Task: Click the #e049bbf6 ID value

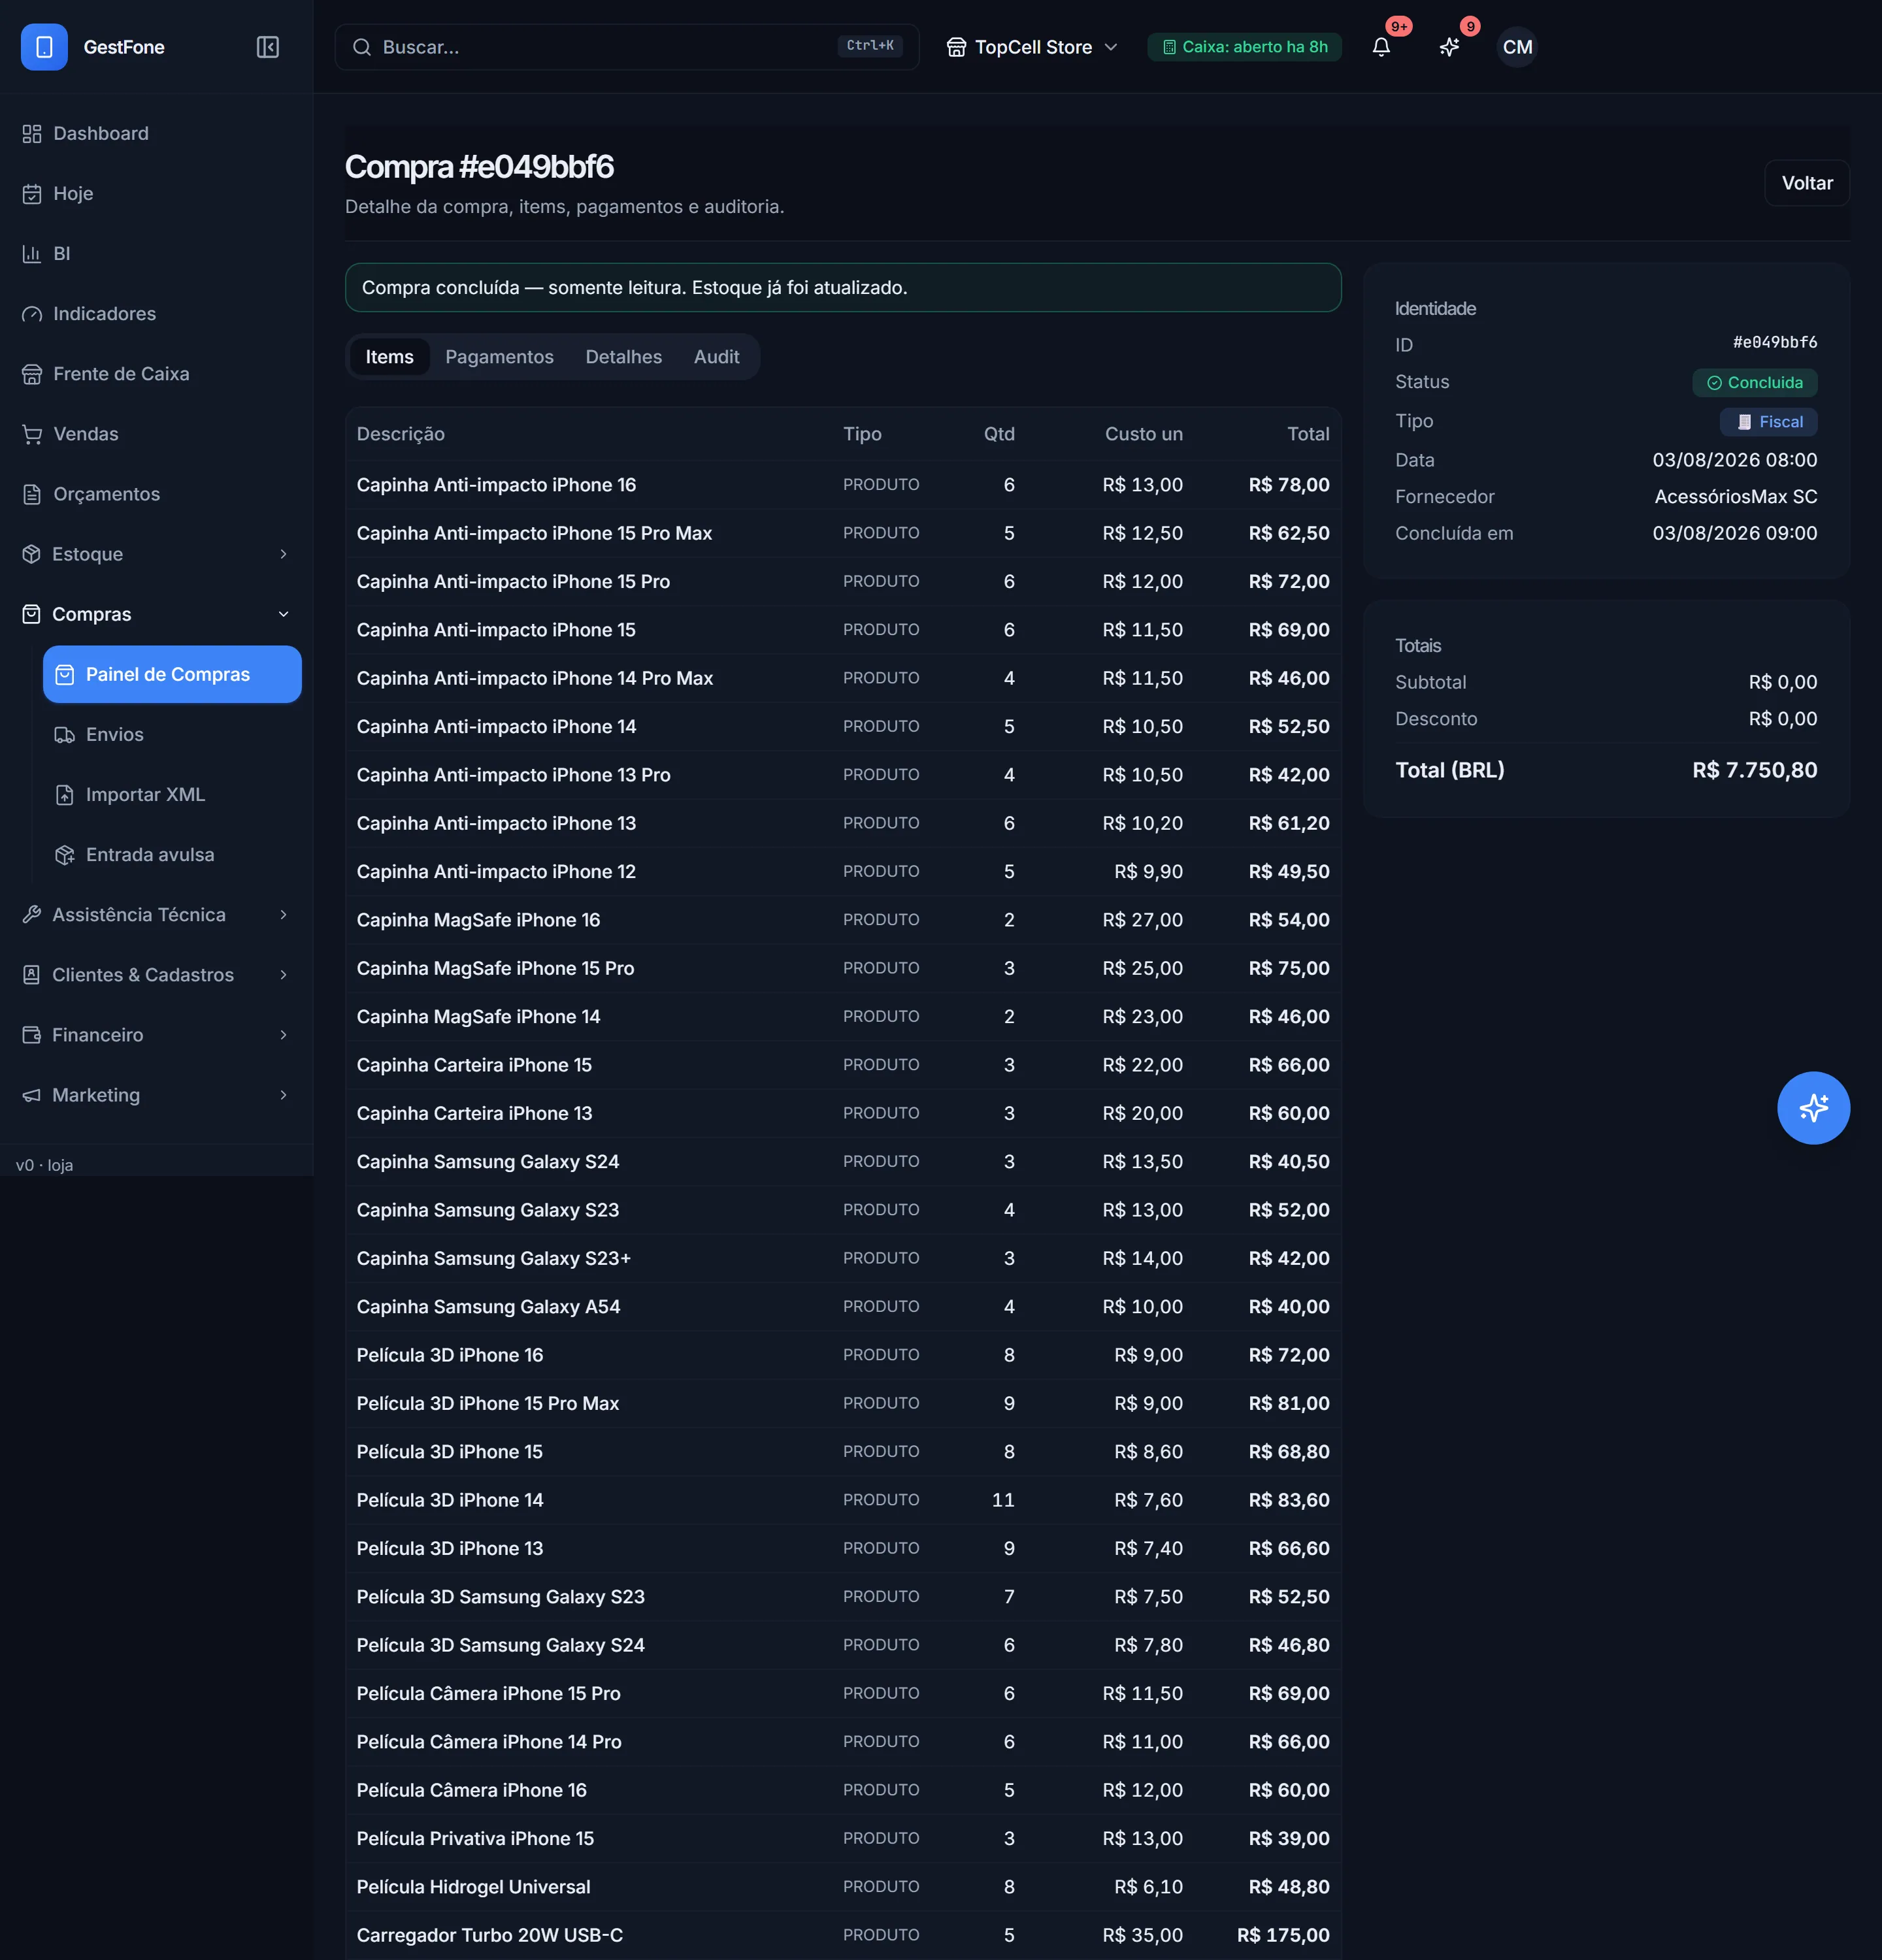Action: point(1774,343)
